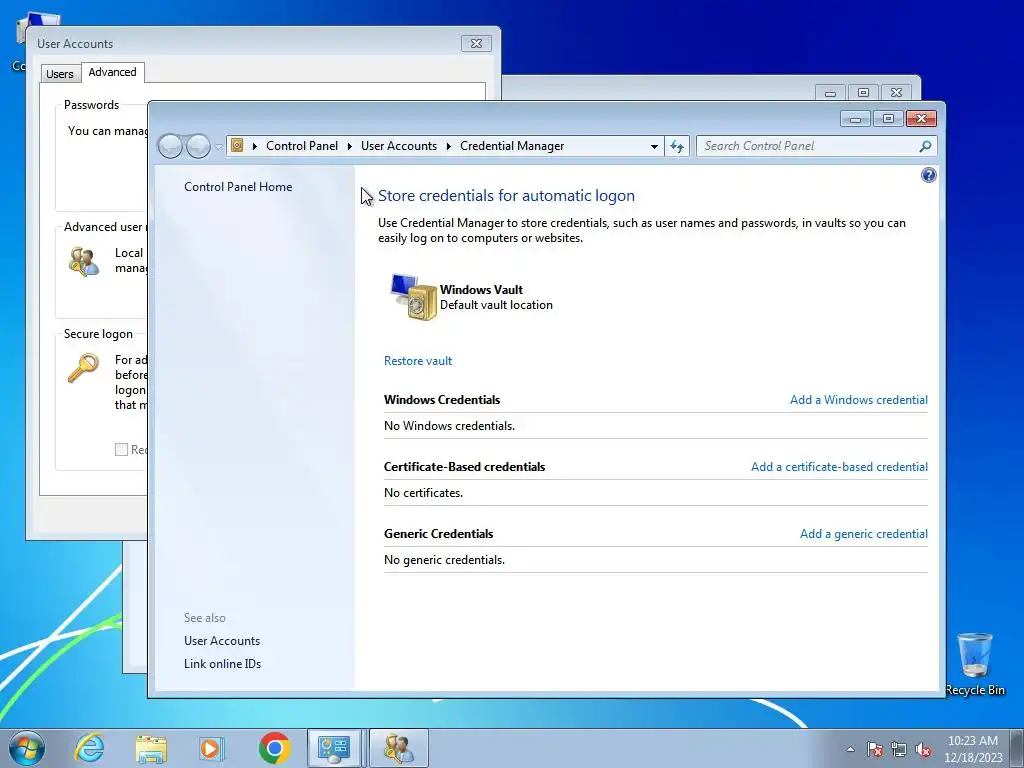Click the 'No generic credentials.' text
The height and width of the screenshot is (768, 1024).
click(444, 560)
